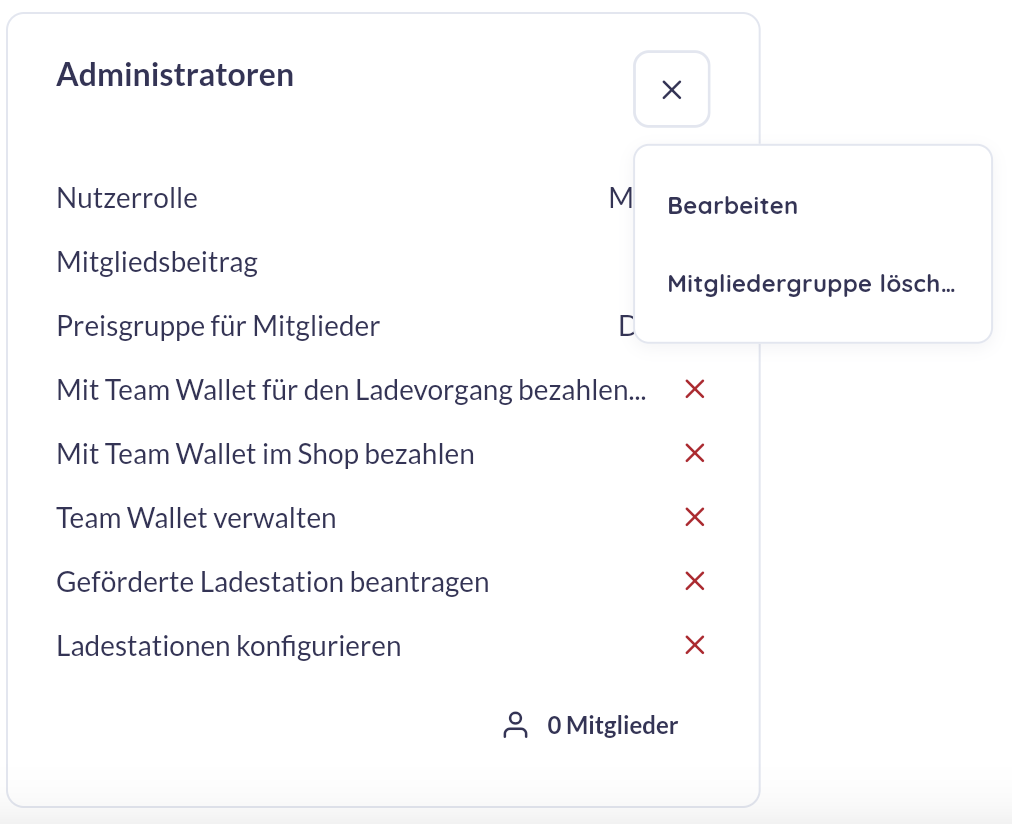1012x824 pixels.
Task: Click red X beside Ladestationen konfigurieren
Action: [694, 645]
